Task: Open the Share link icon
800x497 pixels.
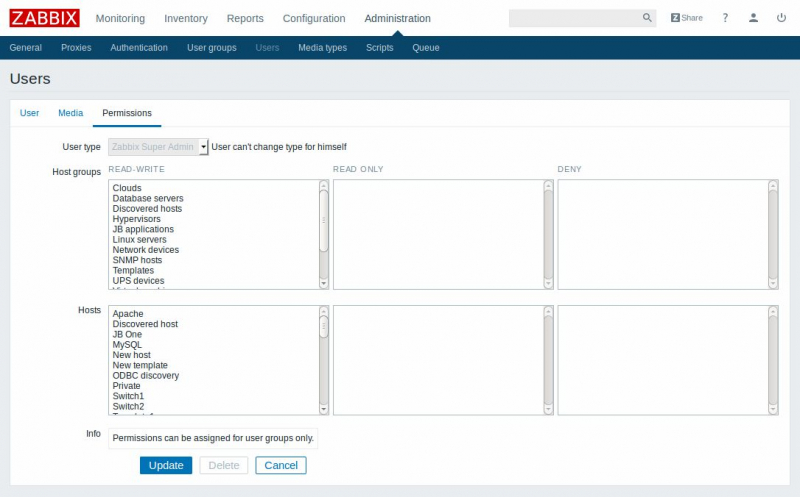Action: point(686,18)
